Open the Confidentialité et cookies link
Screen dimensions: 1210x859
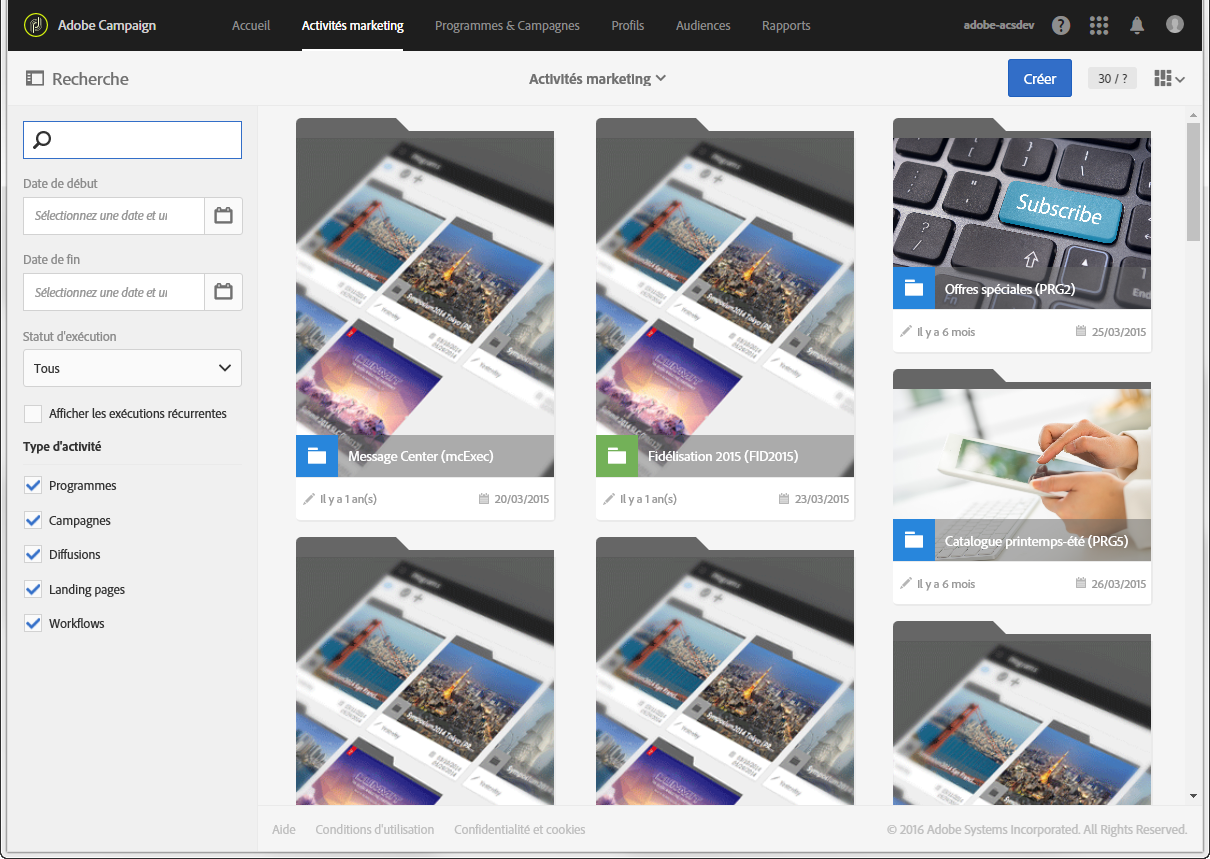coord(520,830)
